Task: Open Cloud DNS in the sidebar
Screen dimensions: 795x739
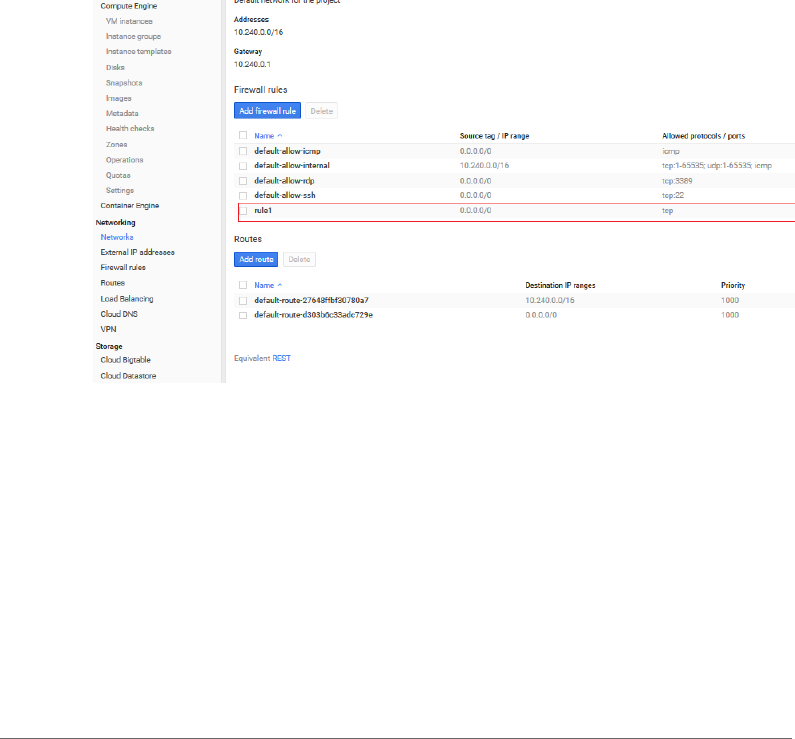Action: (119, 314)
